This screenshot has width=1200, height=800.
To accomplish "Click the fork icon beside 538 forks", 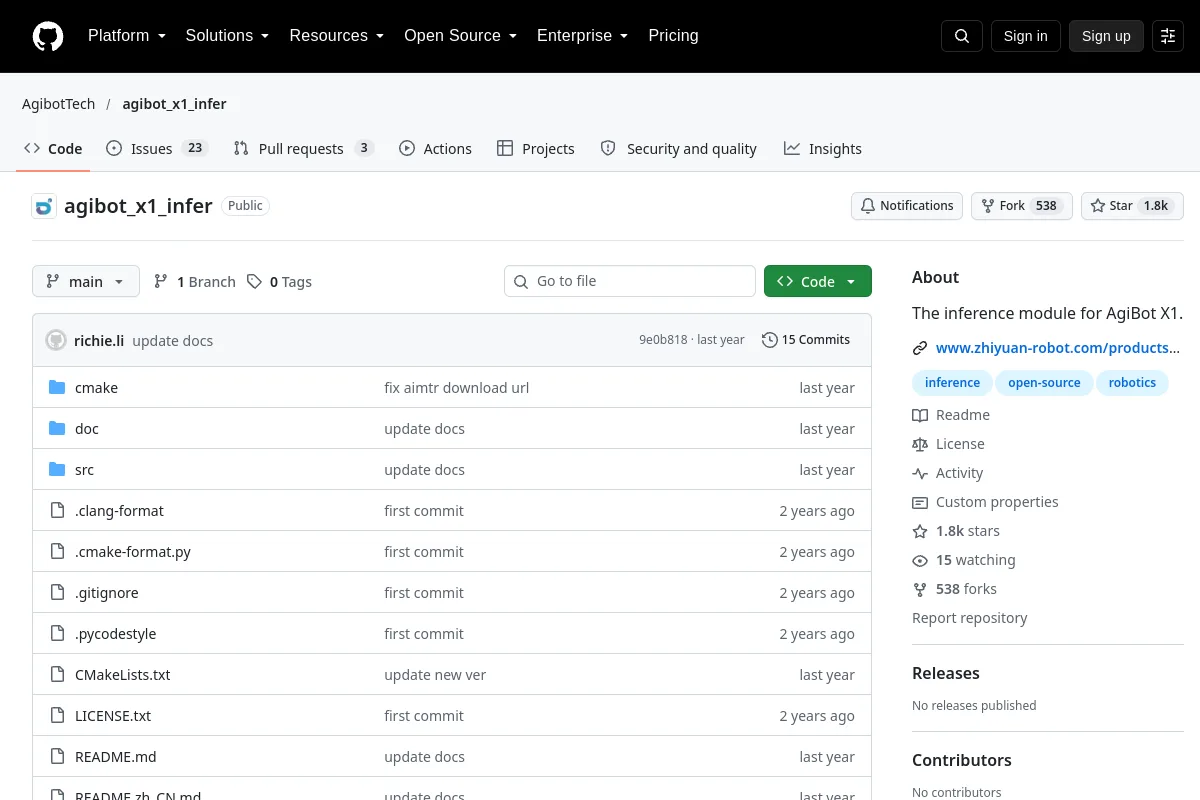I will click(920, 589).
